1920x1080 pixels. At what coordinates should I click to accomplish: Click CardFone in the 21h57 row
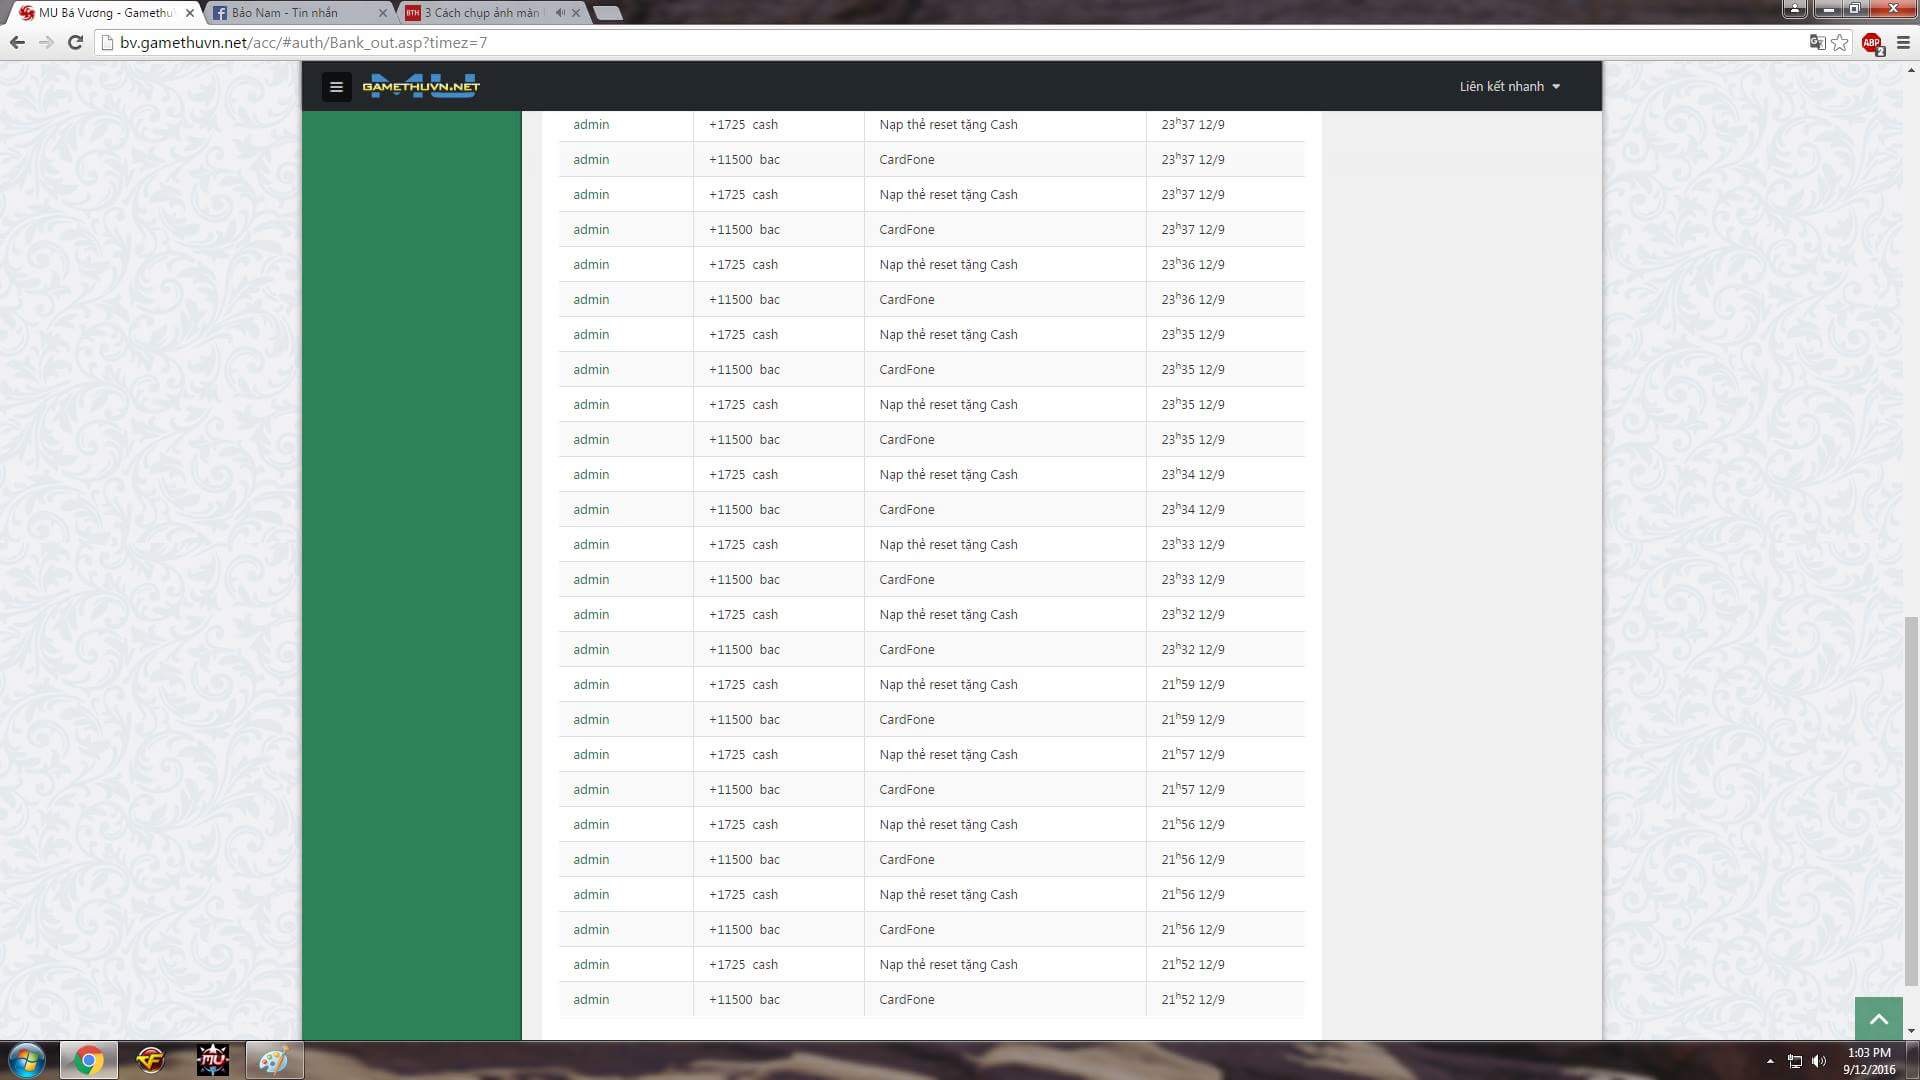click(907, 789)
